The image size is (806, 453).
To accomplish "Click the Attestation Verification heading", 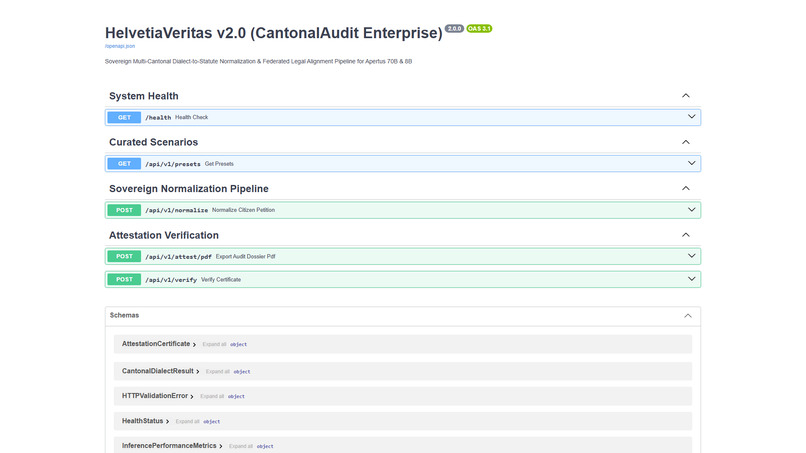I will click(163, 235).
